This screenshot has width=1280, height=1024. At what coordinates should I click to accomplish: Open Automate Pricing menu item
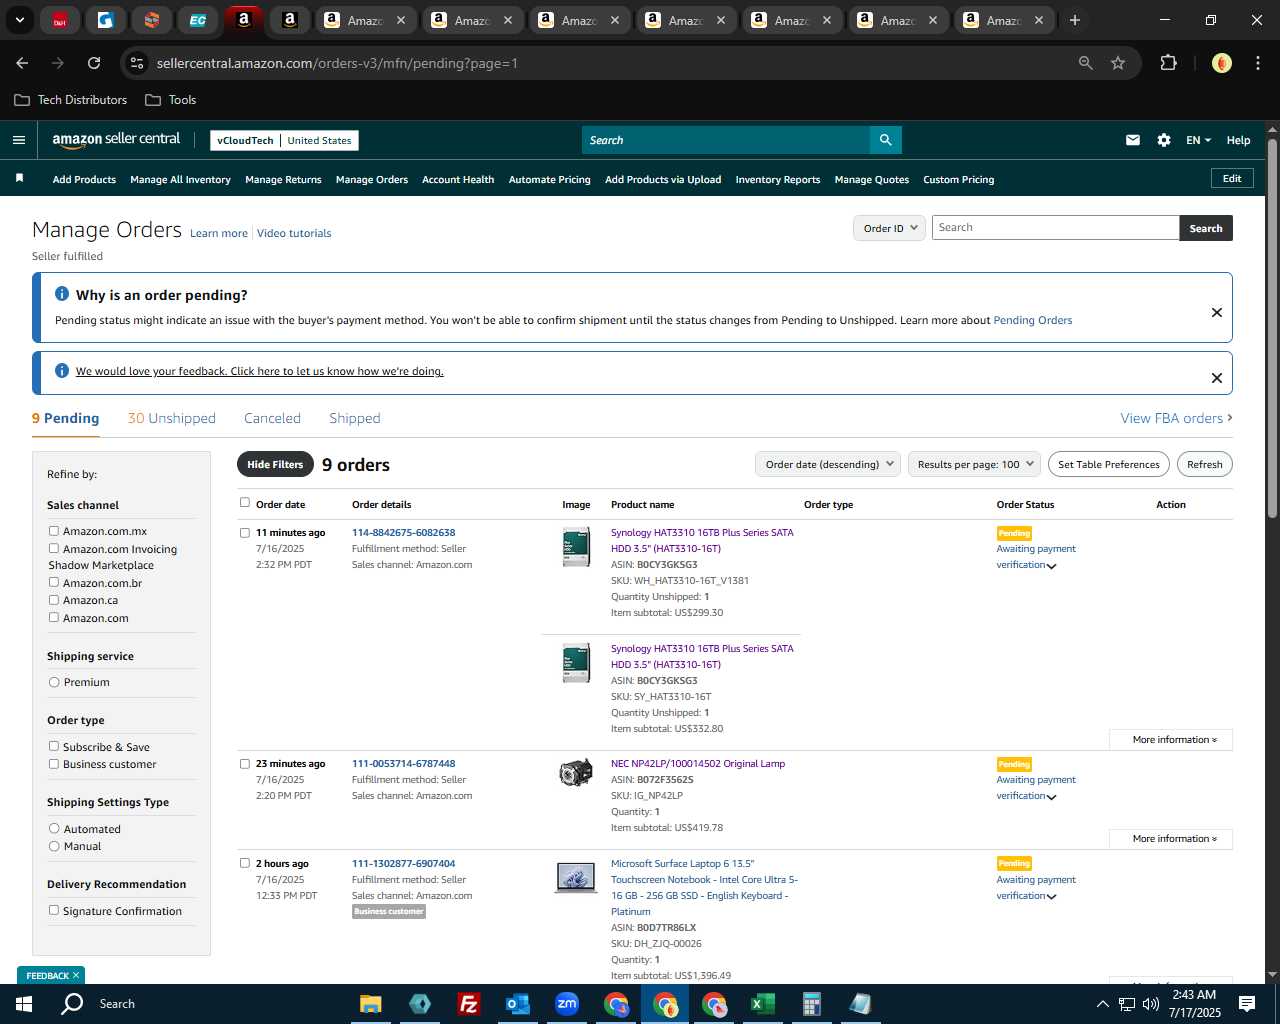pos(549,180)
